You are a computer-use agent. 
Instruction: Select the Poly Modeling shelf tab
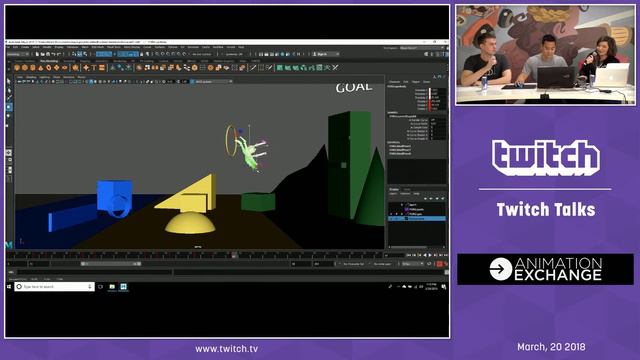coord(49,61)
